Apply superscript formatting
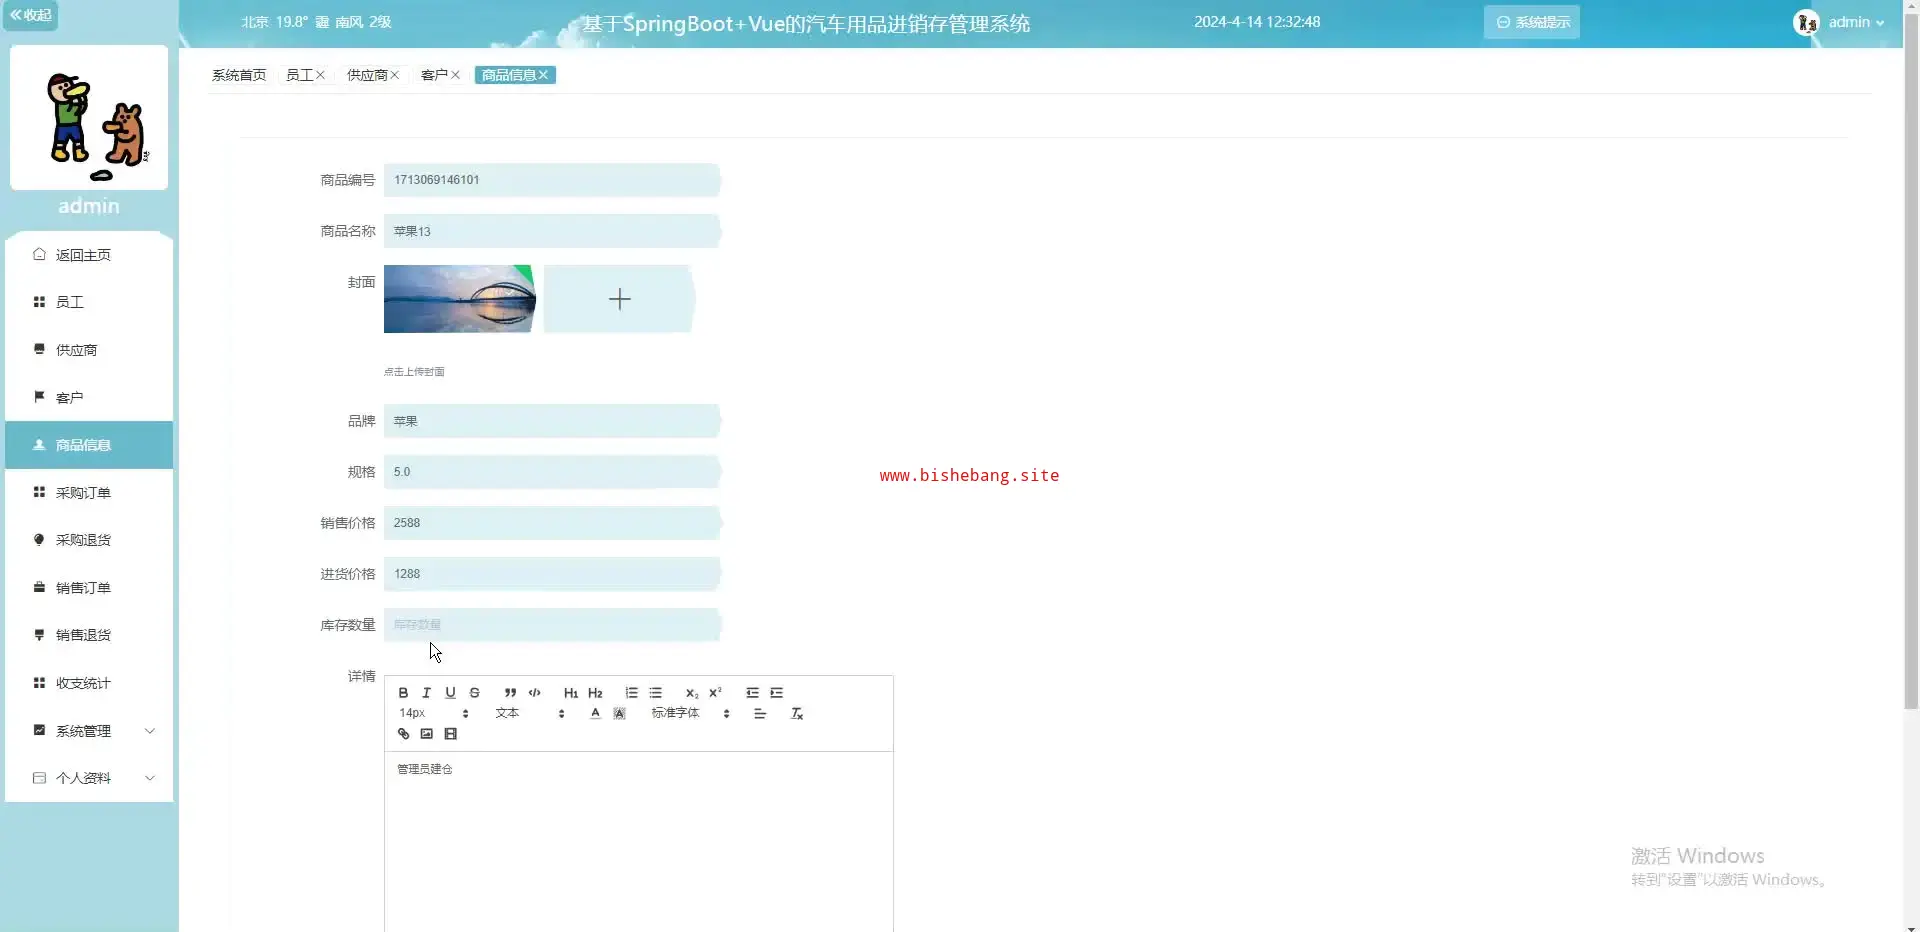 pyautogui.click(x=715, y=693)
